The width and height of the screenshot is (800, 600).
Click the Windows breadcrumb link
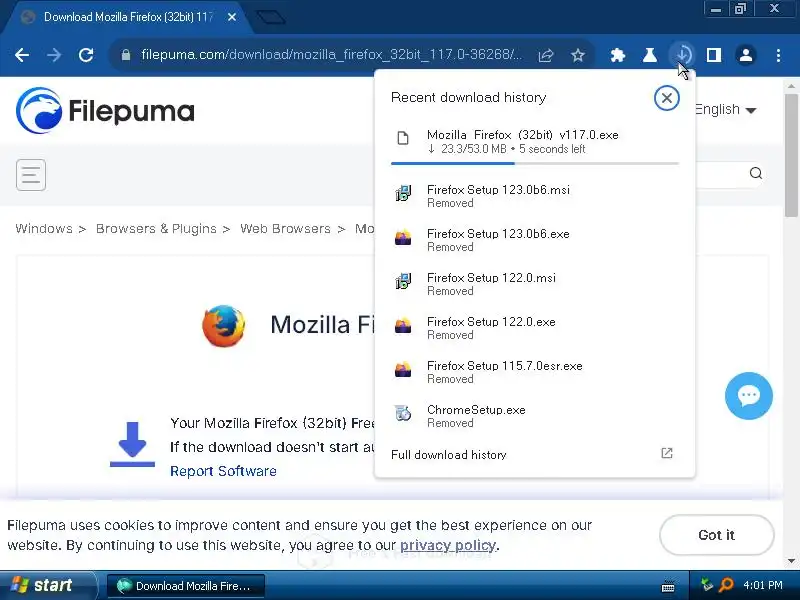pyautogui.click(x=44, y=229)
